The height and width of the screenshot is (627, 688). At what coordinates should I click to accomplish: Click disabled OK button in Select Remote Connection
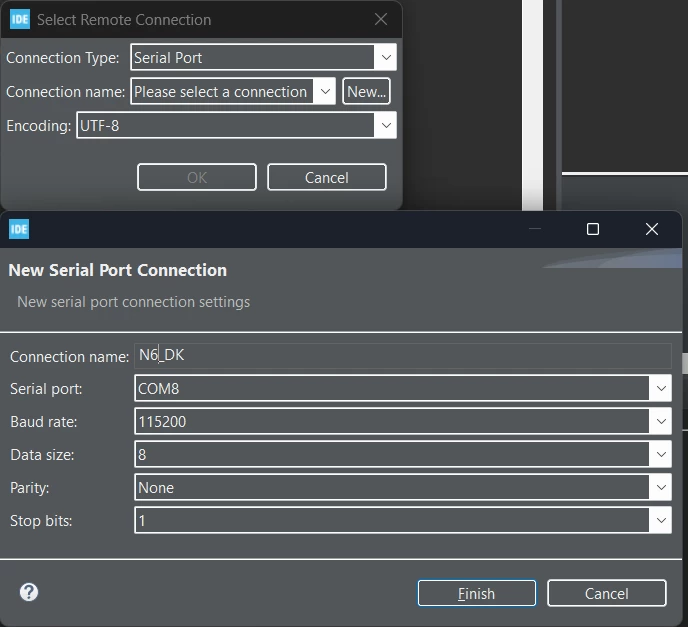(x=197, y=177)
